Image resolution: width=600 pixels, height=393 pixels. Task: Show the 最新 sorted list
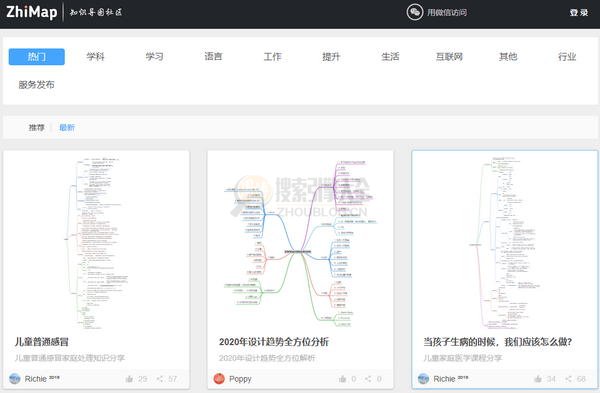coord(67,127)
